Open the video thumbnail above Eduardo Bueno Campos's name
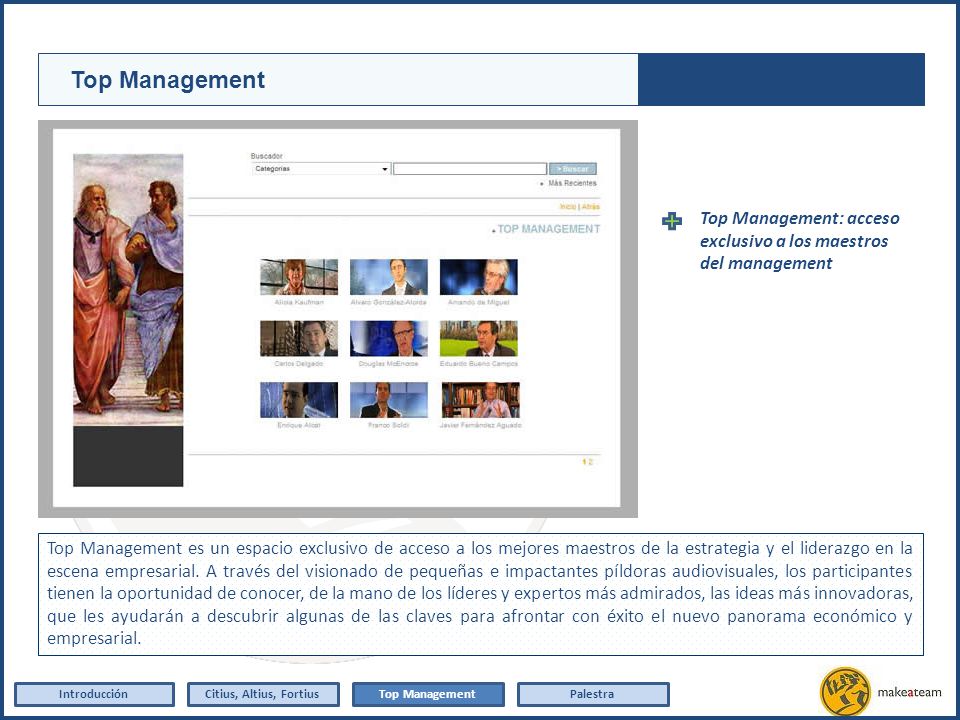The height and width of the screenshot is (720, 960). pos(479,338)
